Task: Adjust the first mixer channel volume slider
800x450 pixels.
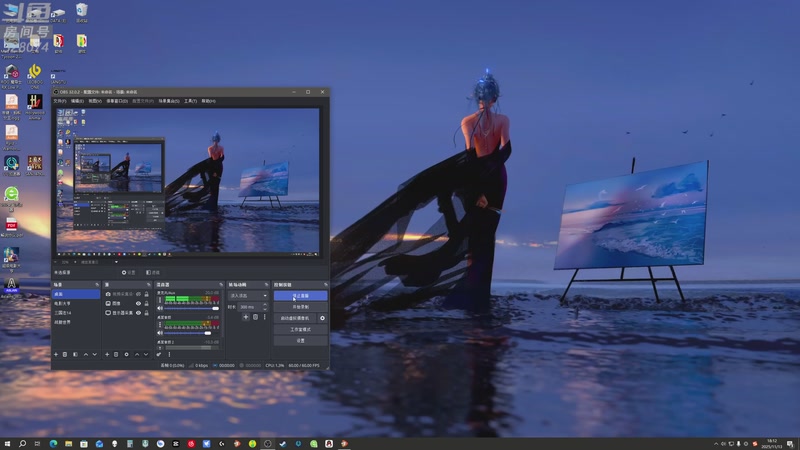Action: 192,308
